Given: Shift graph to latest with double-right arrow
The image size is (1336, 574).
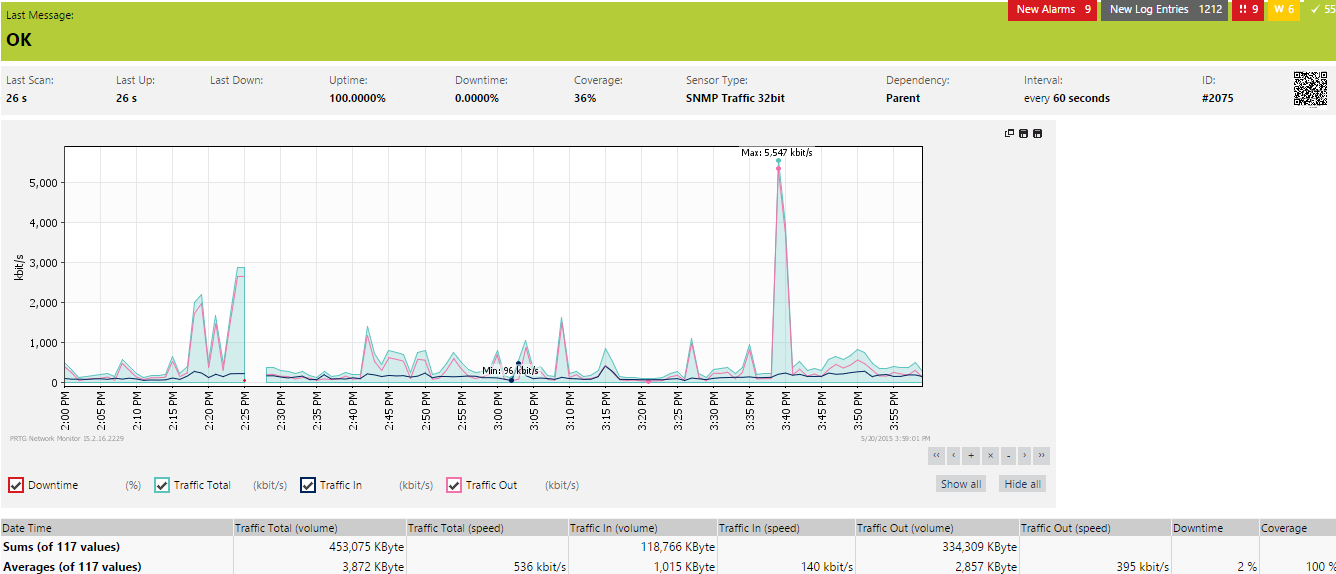Looking at the screenshot, I should coord(1042,456).
